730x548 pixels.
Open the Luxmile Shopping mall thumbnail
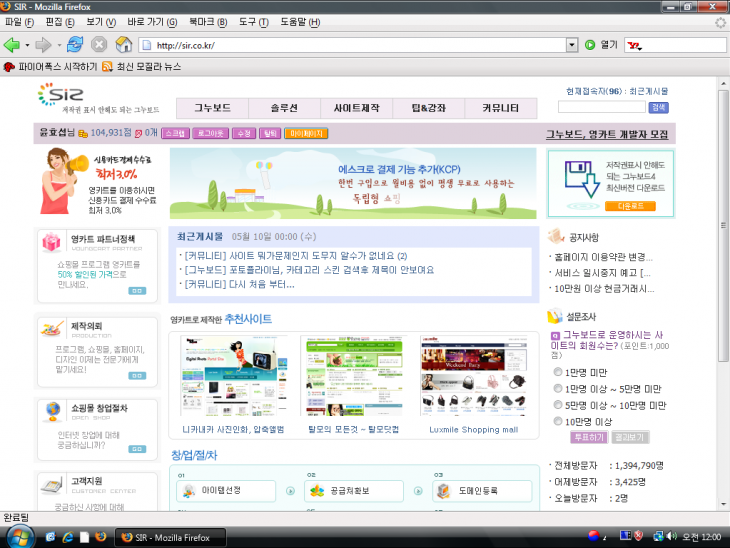473,375
